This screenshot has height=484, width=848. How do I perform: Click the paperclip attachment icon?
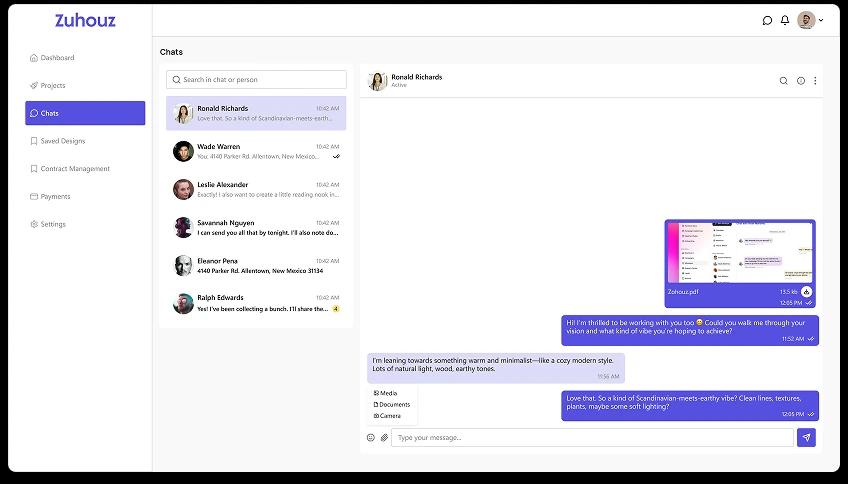tap(384, 437)
